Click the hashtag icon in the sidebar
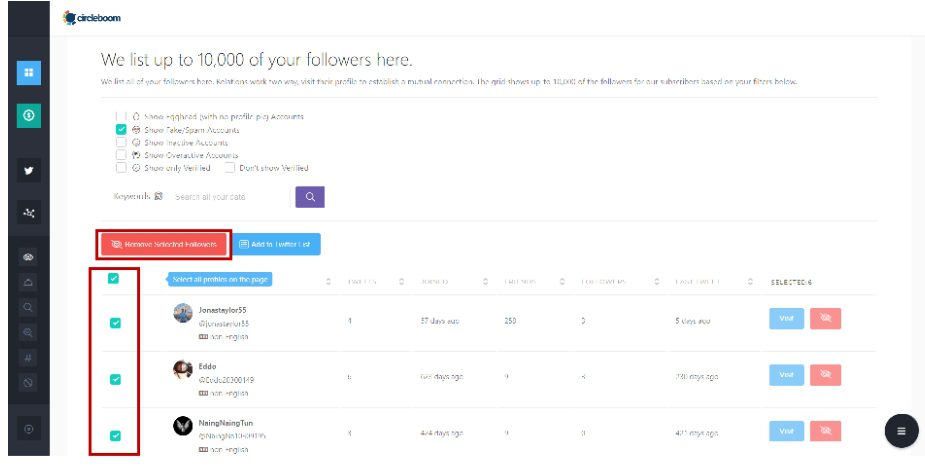Viewport: 925px width, 467px height. [x=28, y=356]
